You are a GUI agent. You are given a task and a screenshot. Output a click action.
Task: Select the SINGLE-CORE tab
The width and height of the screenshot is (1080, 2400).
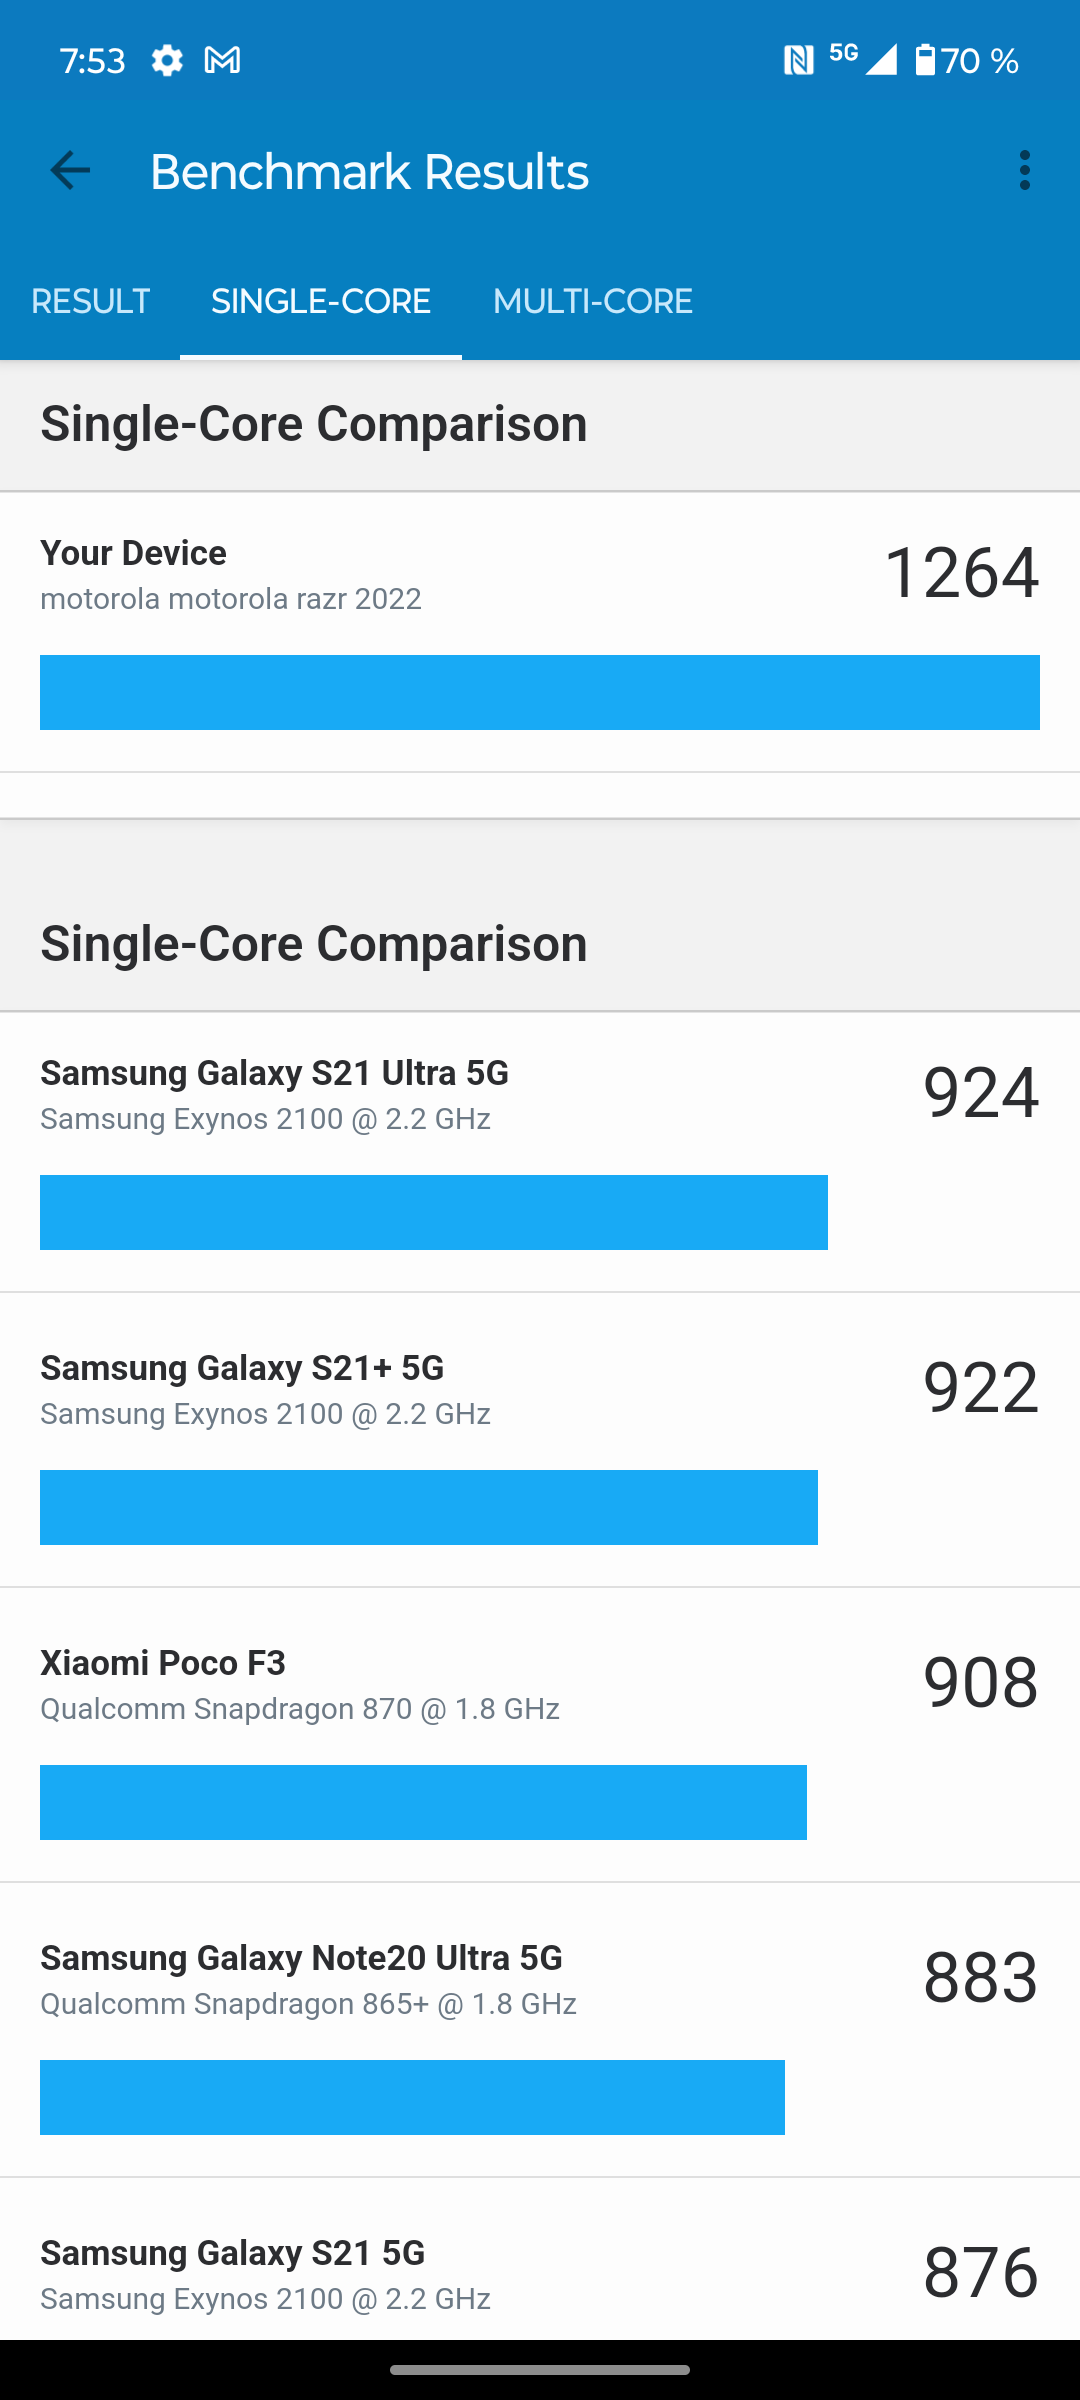(x=321, y=302)
